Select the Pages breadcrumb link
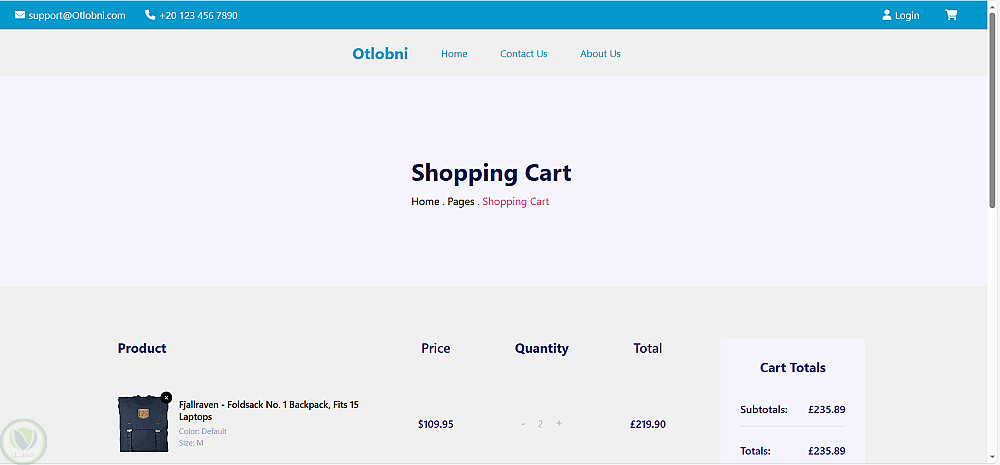The image size is (1000, 465). 461,202
